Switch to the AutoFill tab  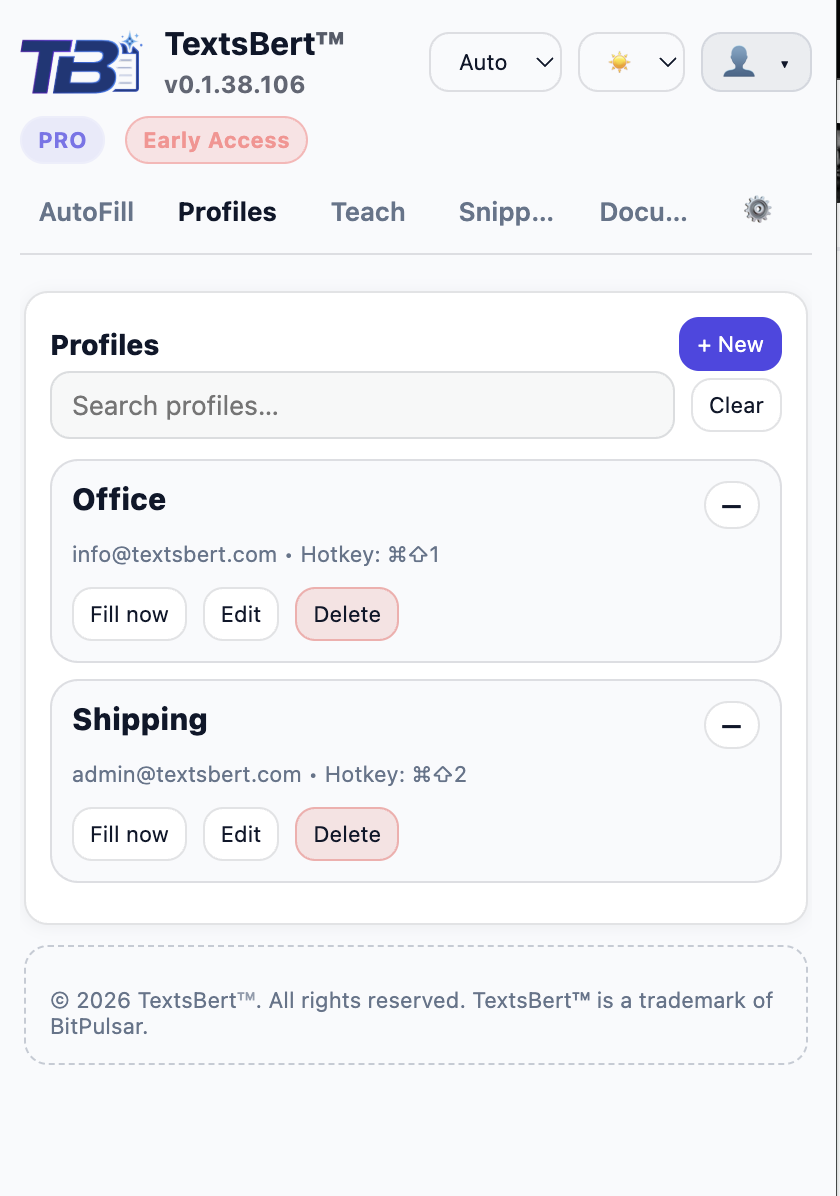(x=86, y=212)
